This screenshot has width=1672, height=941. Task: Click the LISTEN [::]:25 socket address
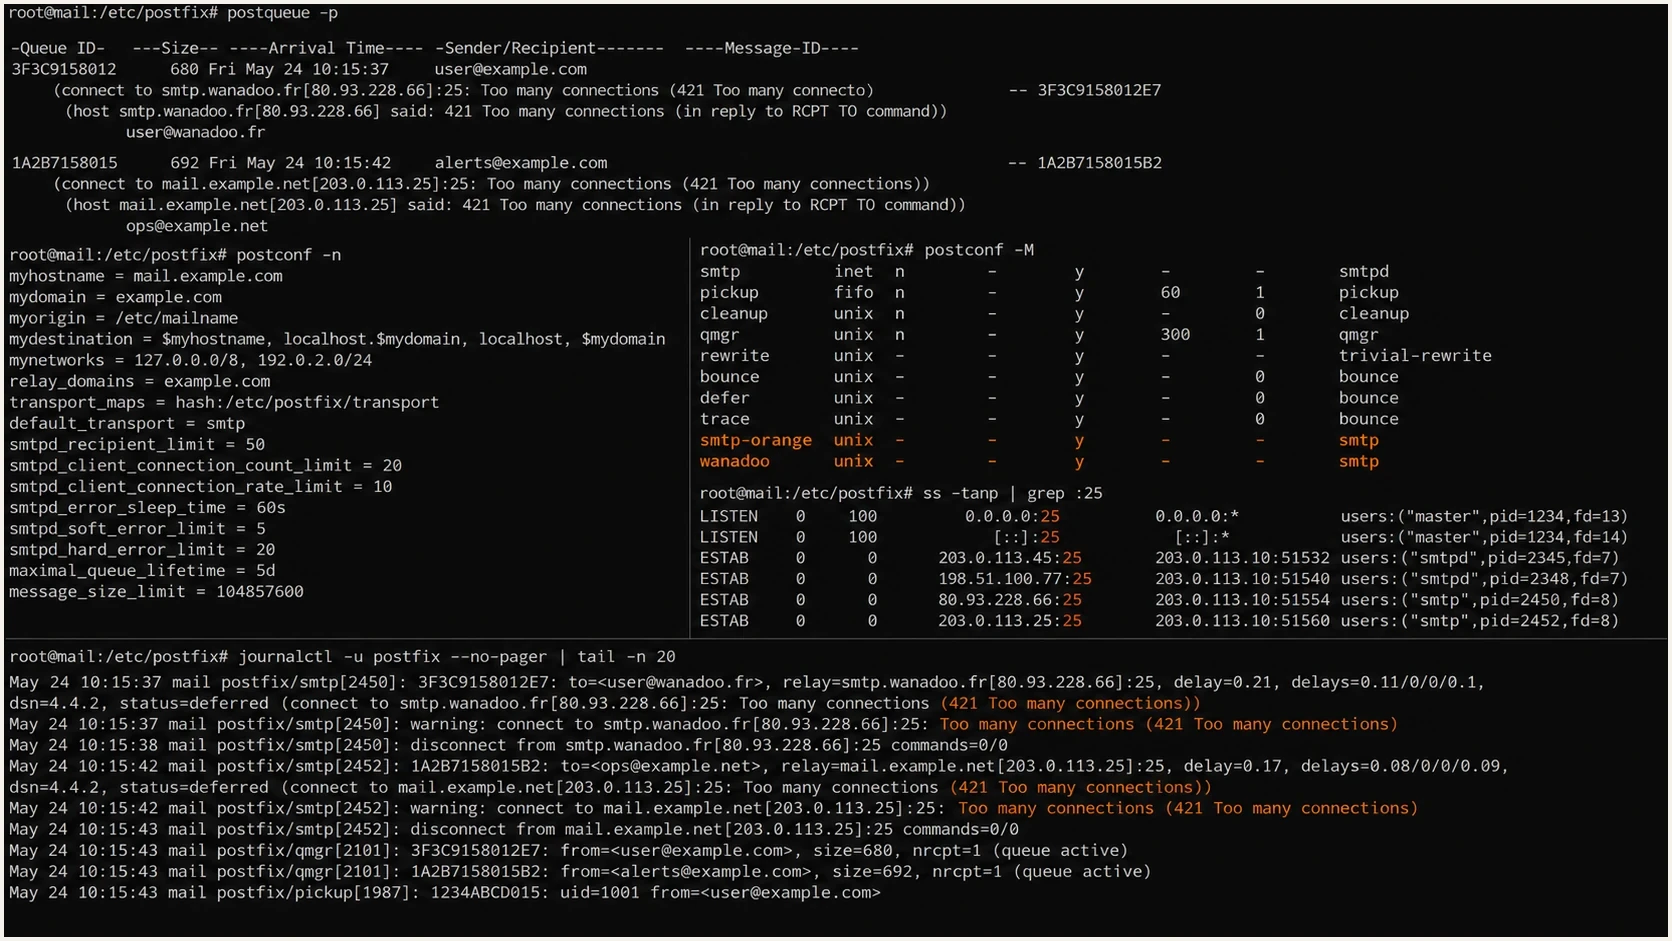pyautogui.click(x=1026, y=537)
